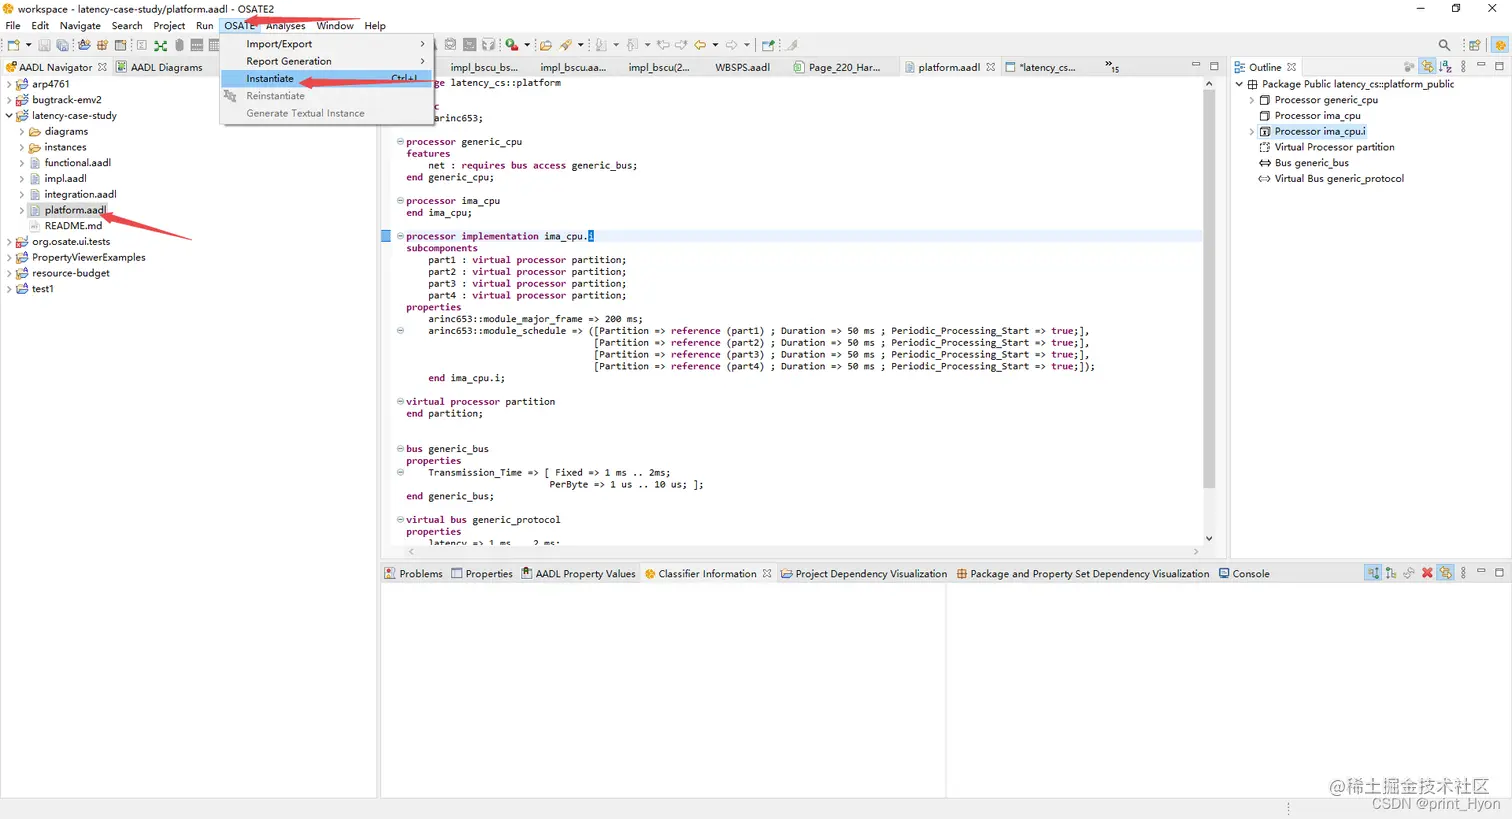
Task: Click the green connection diagram toolbar icon
Action: (160, 45)
